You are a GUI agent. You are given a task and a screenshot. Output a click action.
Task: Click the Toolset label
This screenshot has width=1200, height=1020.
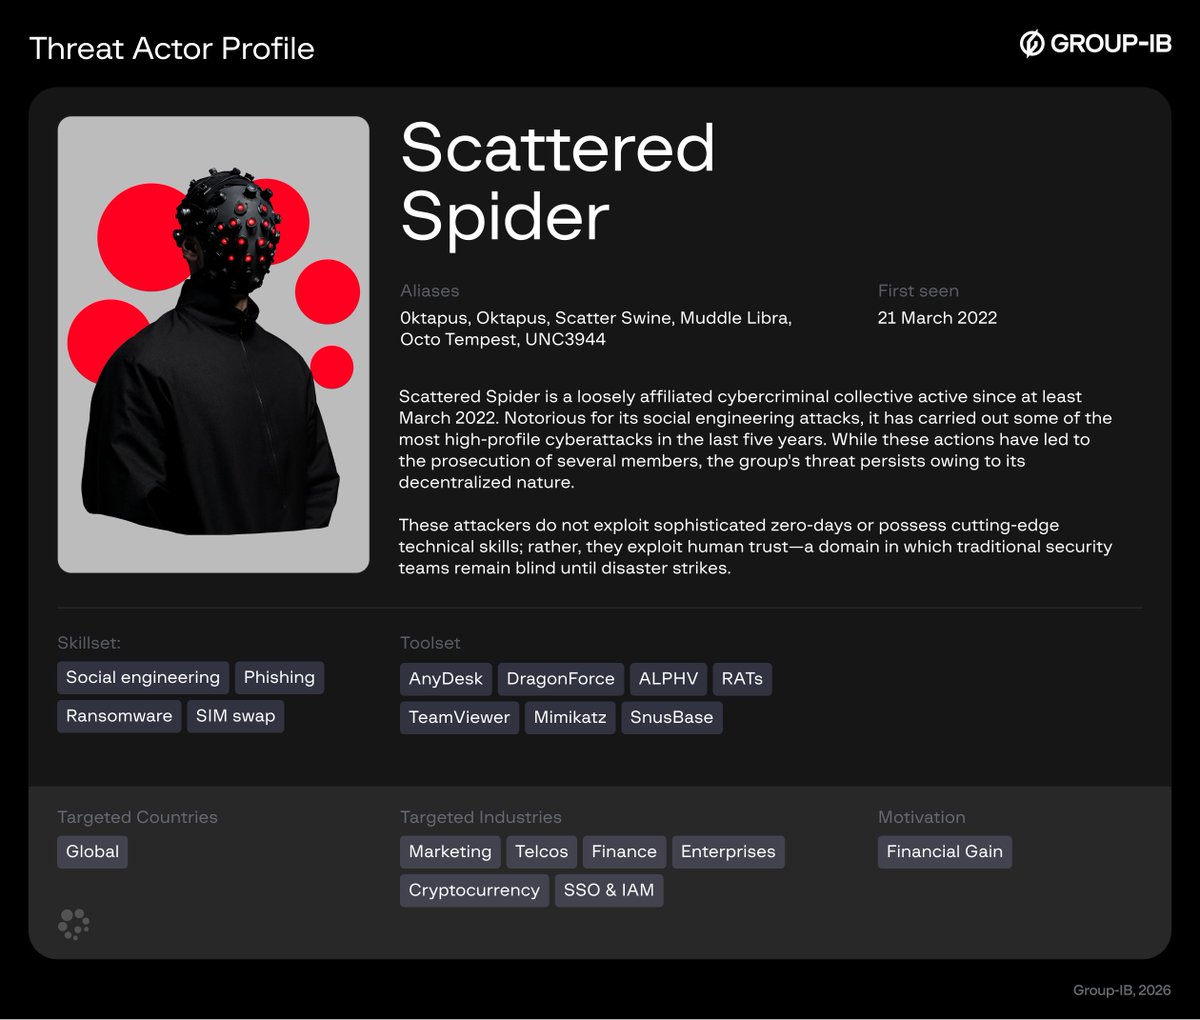[430, 643]
